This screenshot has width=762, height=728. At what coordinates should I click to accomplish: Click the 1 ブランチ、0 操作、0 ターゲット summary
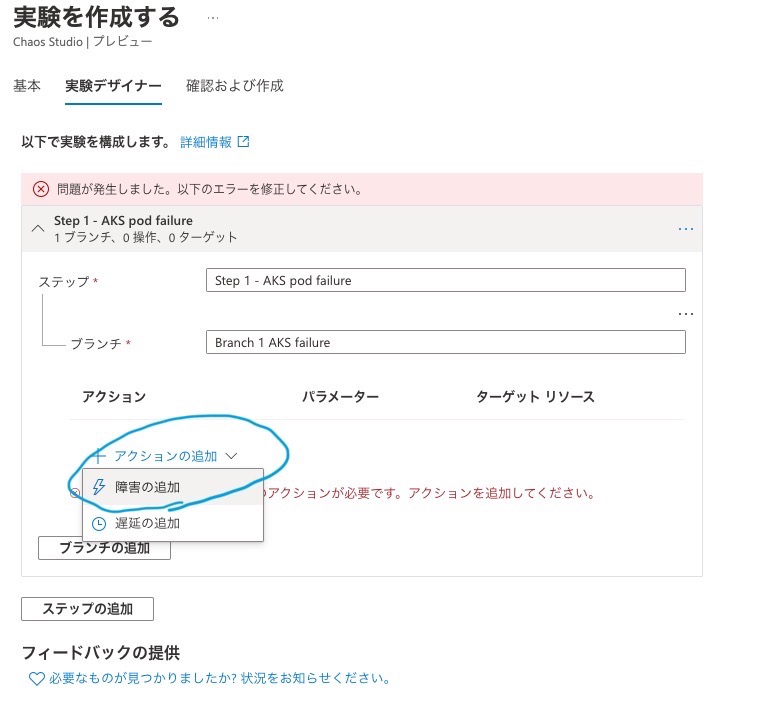tap(146, 237)
